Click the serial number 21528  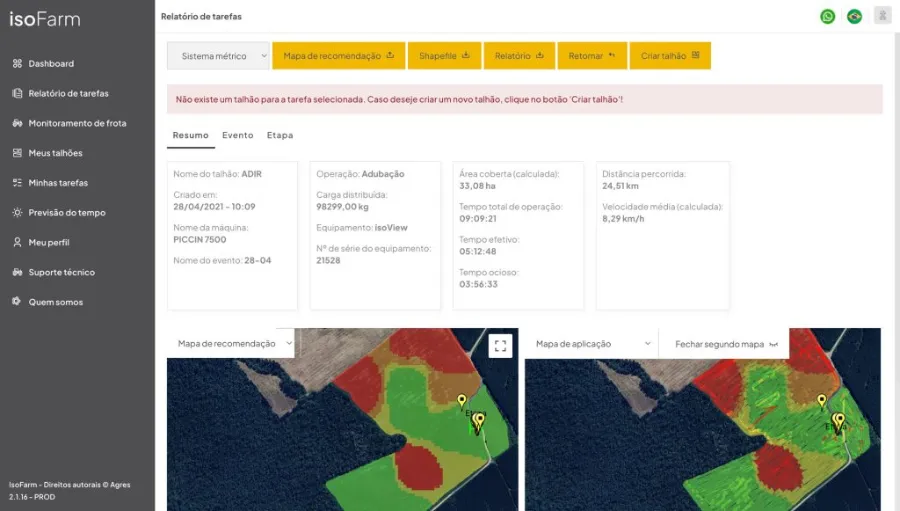point(328,261)
